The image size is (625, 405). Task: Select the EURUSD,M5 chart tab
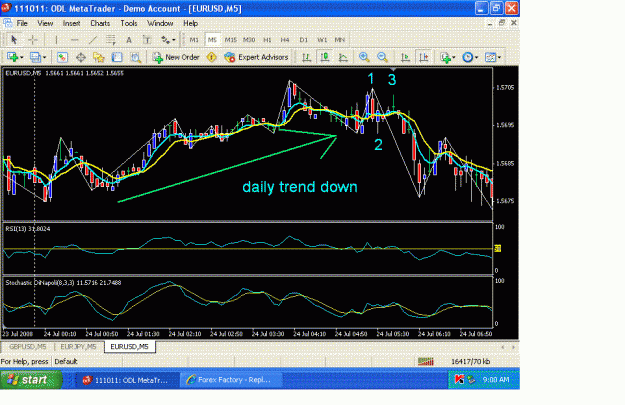(x=130, y=346)
